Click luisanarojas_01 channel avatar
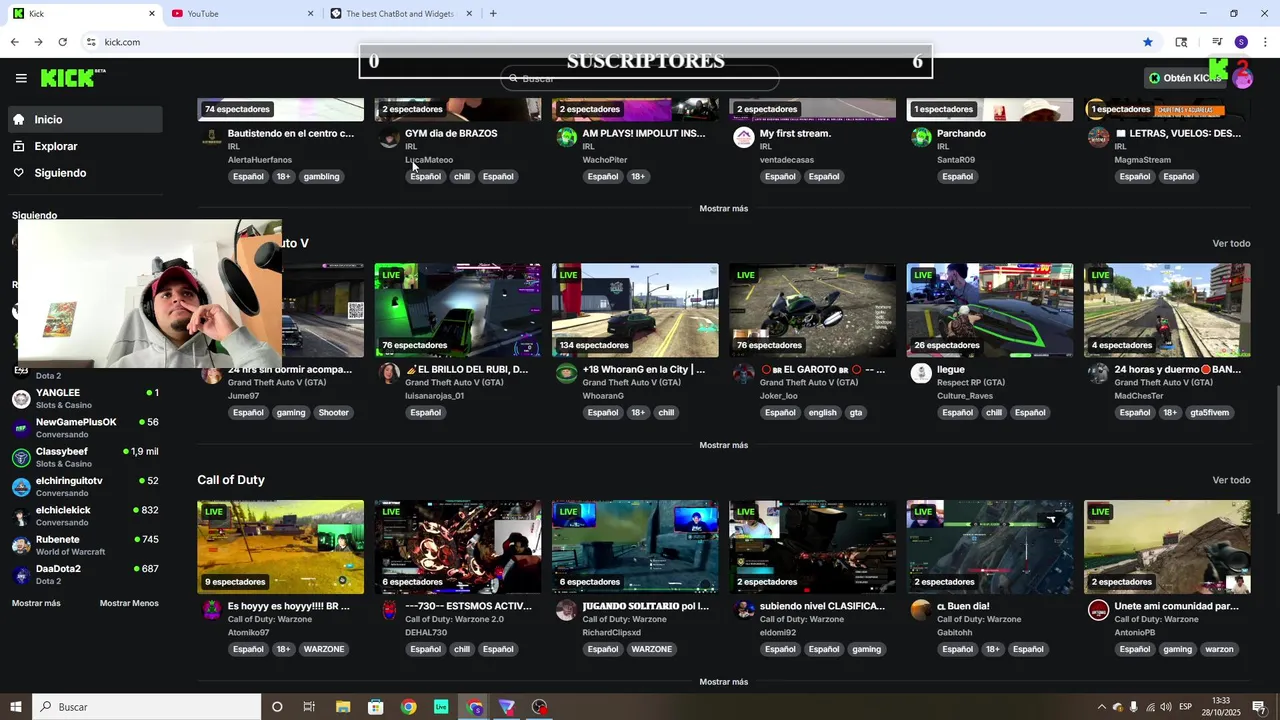 pos(389,373)
